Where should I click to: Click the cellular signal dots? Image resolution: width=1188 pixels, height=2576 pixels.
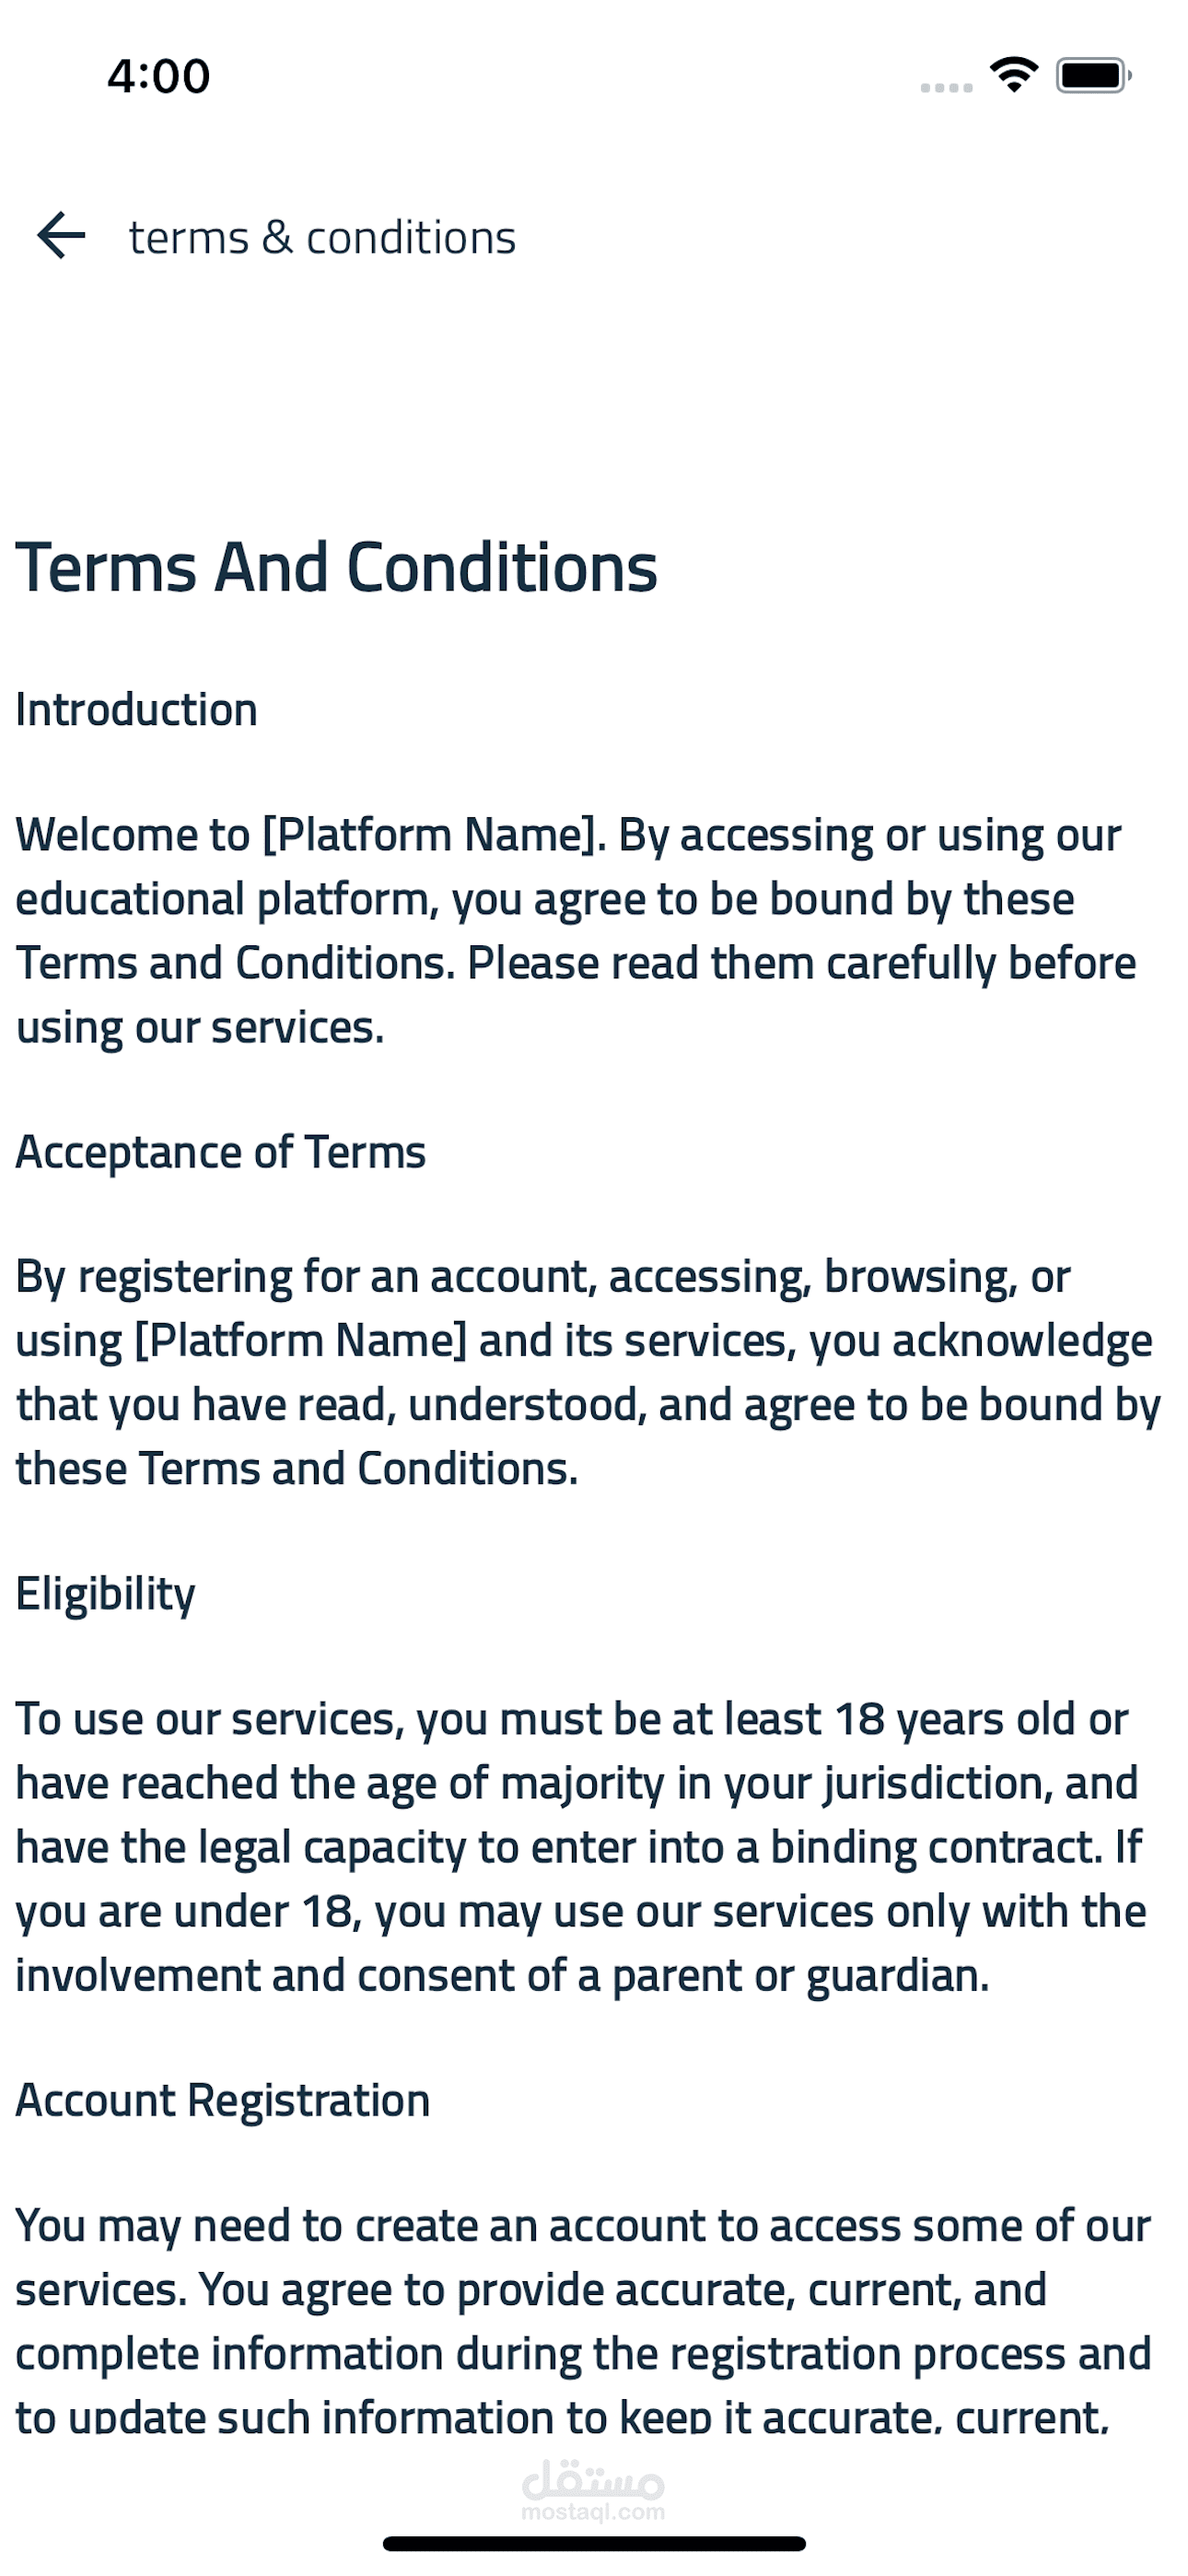(946, 88)
